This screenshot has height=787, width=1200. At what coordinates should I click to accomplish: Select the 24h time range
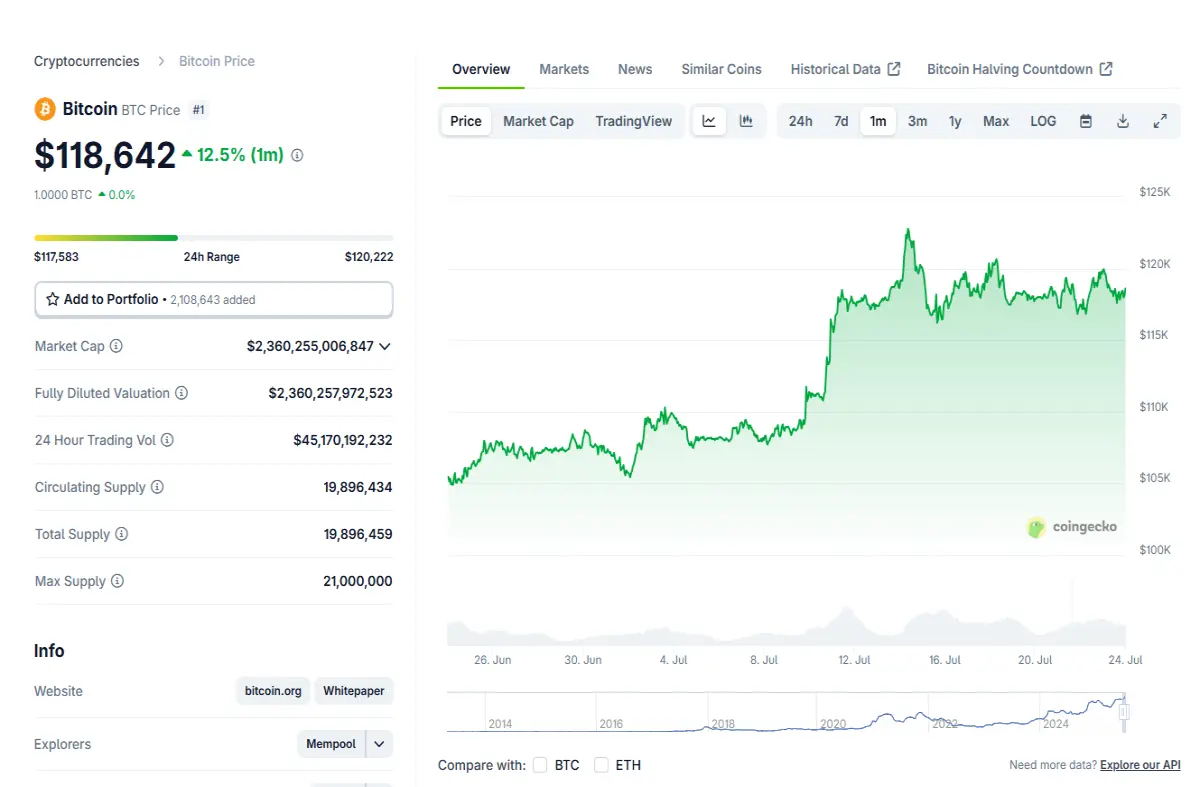800,121
